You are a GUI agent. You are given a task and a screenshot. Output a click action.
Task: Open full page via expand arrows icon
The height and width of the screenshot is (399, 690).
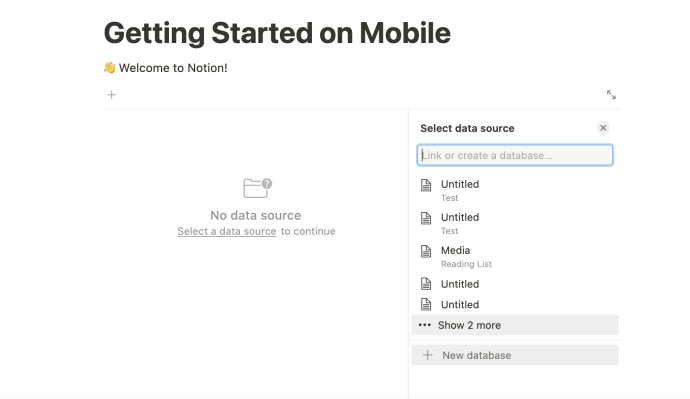pyautogui.click(x=611, y=95)
